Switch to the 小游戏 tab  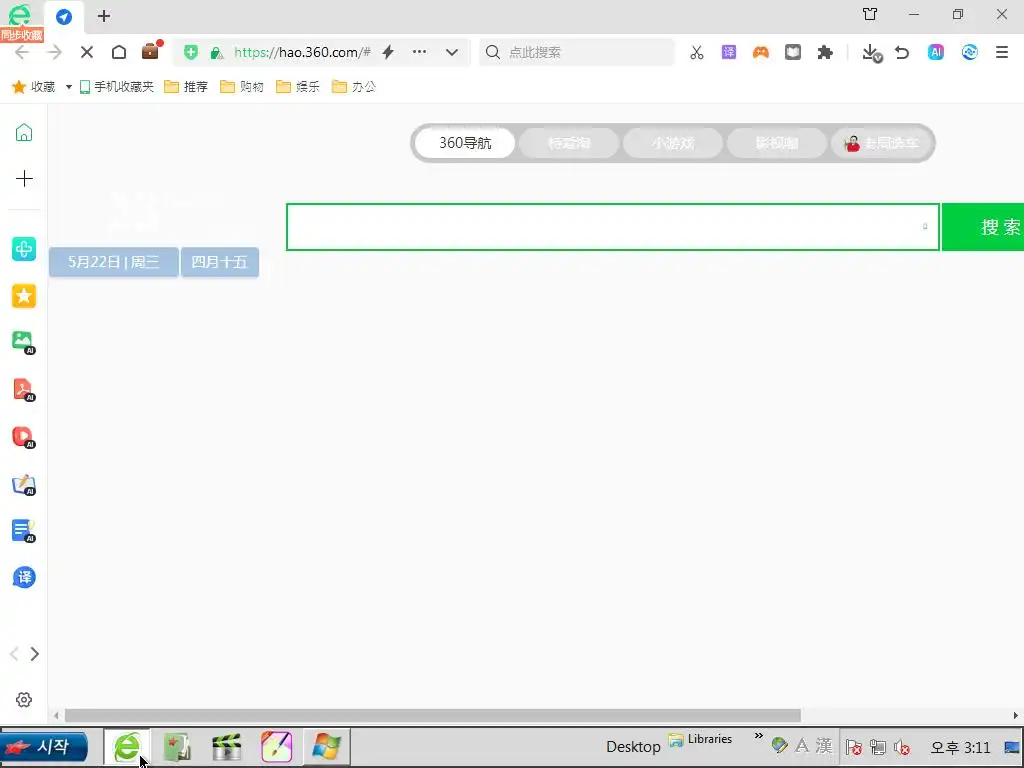click(673, 143)
